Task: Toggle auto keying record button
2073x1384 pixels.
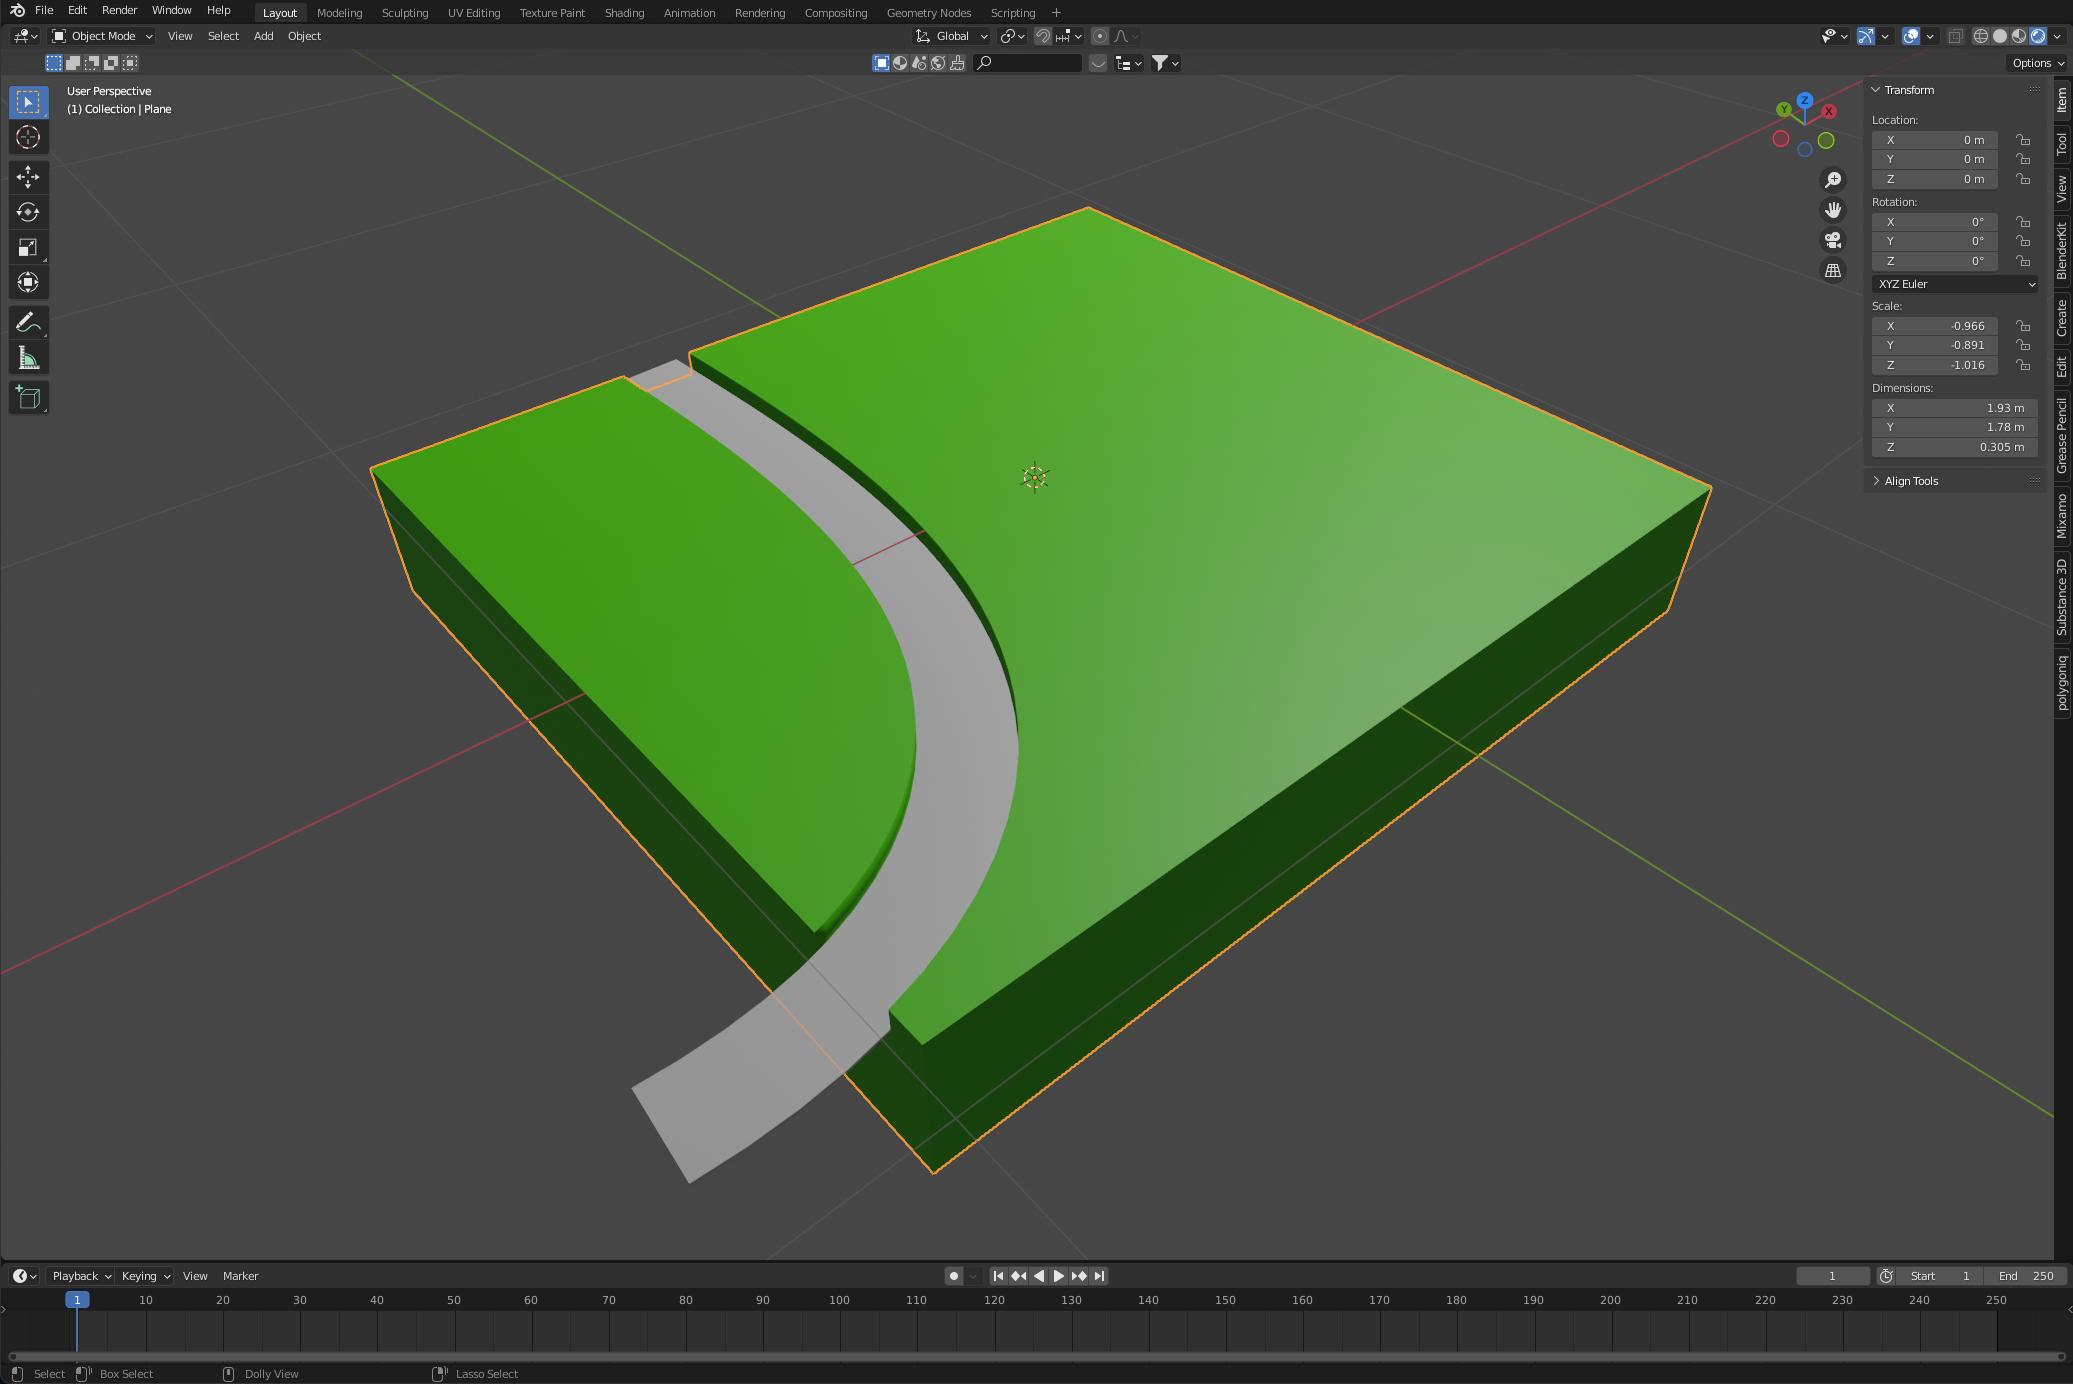Action: pyautogui.click(x=953, y=1276)
